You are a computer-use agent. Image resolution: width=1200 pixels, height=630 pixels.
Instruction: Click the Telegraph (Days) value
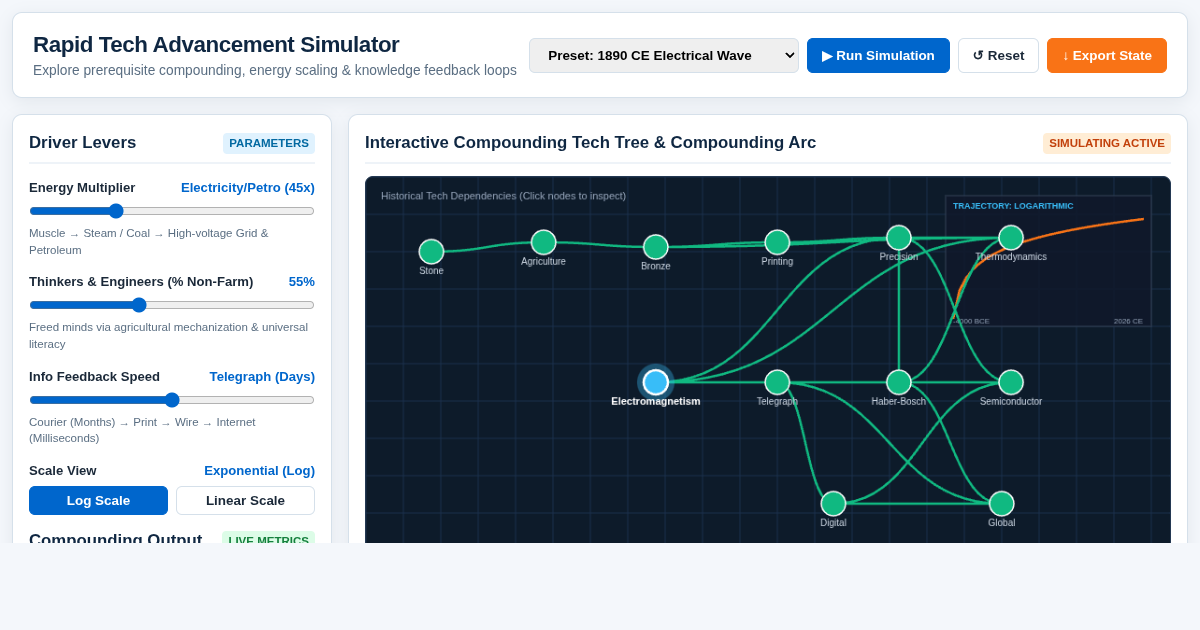262,376
